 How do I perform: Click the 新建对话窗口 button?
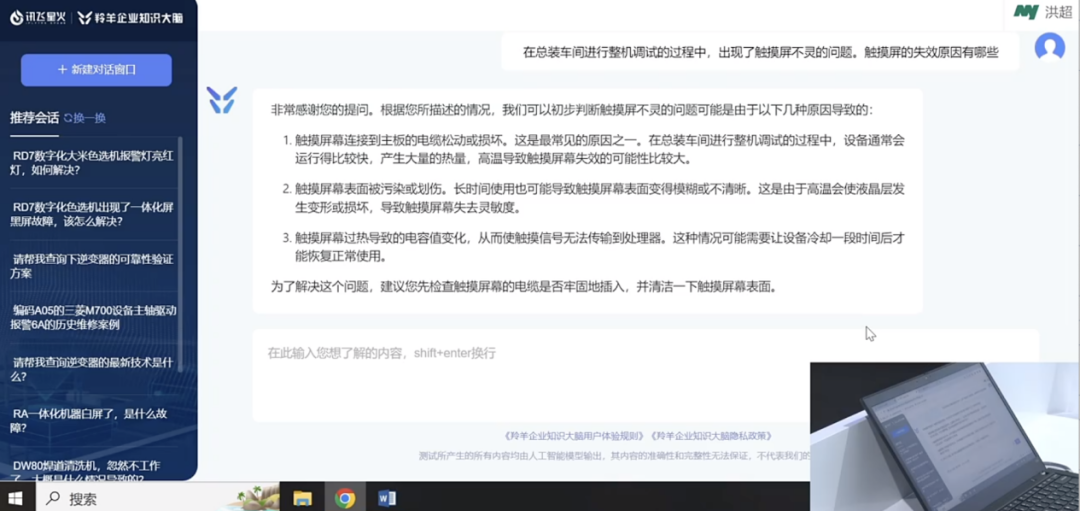click(x=96, y=70)
